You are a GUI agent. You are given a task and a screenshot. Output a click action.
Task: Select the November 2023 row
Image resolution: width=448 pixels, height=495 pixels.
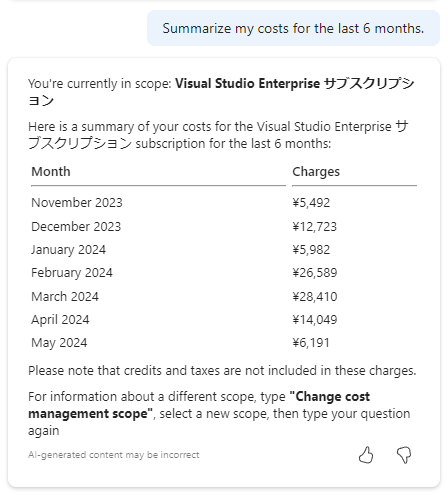(x=224, y=203)
